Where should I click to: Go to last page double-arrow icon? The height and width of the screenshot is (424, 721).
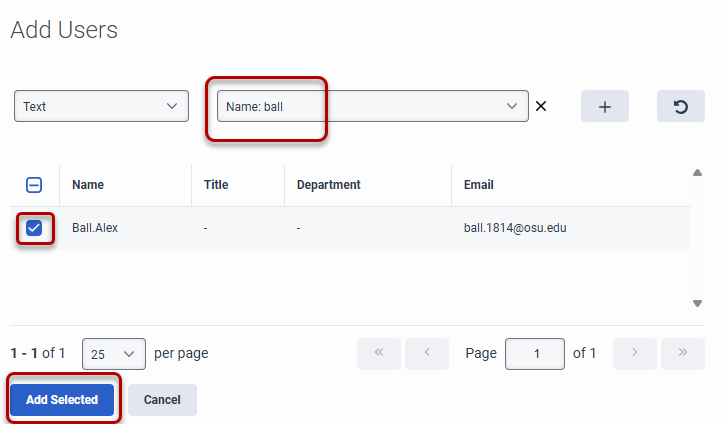coord(682,354)
